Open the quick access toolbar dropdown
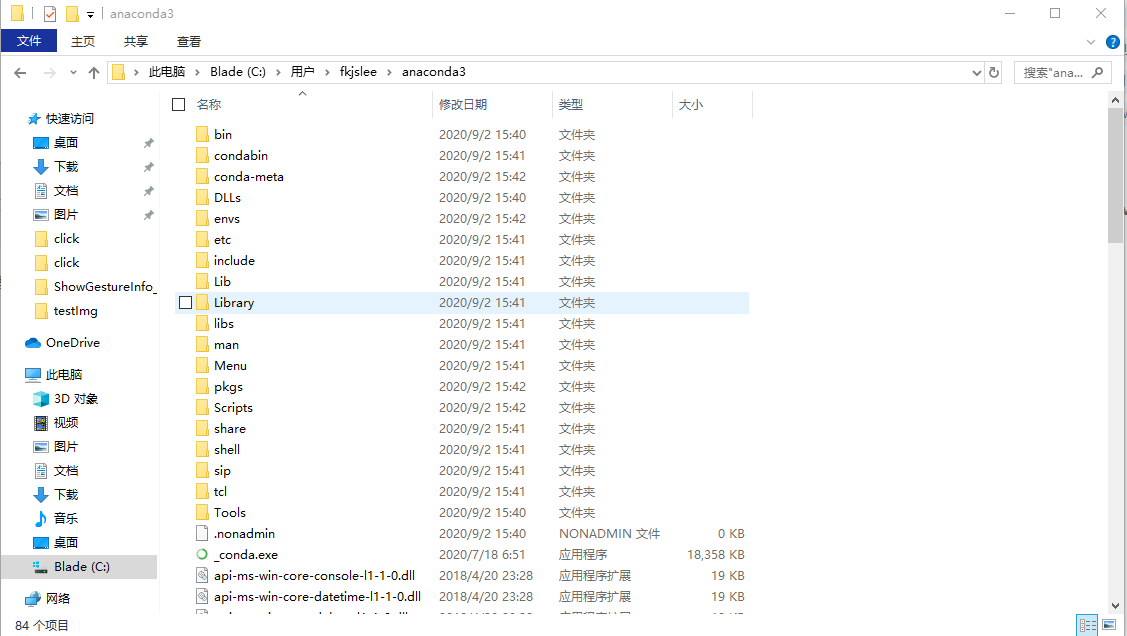Image resolution: width=1127 pixels, height=636 pixels. 91,14
